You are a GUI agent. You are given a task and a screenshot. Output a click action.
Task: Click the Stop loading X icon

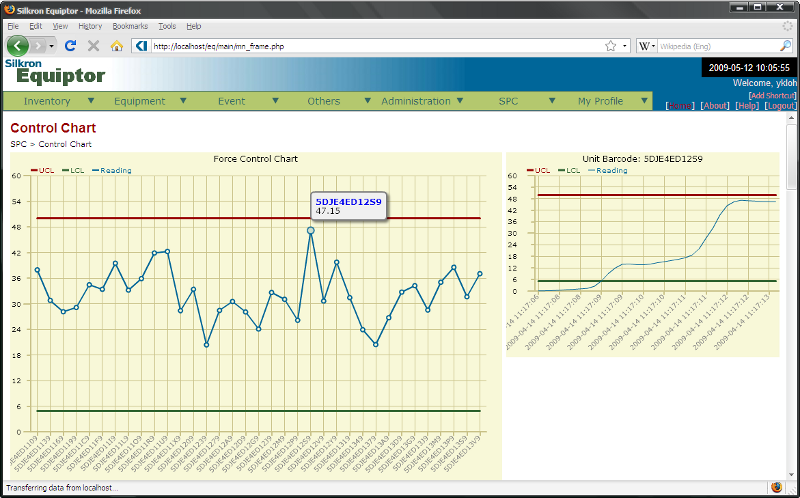[93, 46]
